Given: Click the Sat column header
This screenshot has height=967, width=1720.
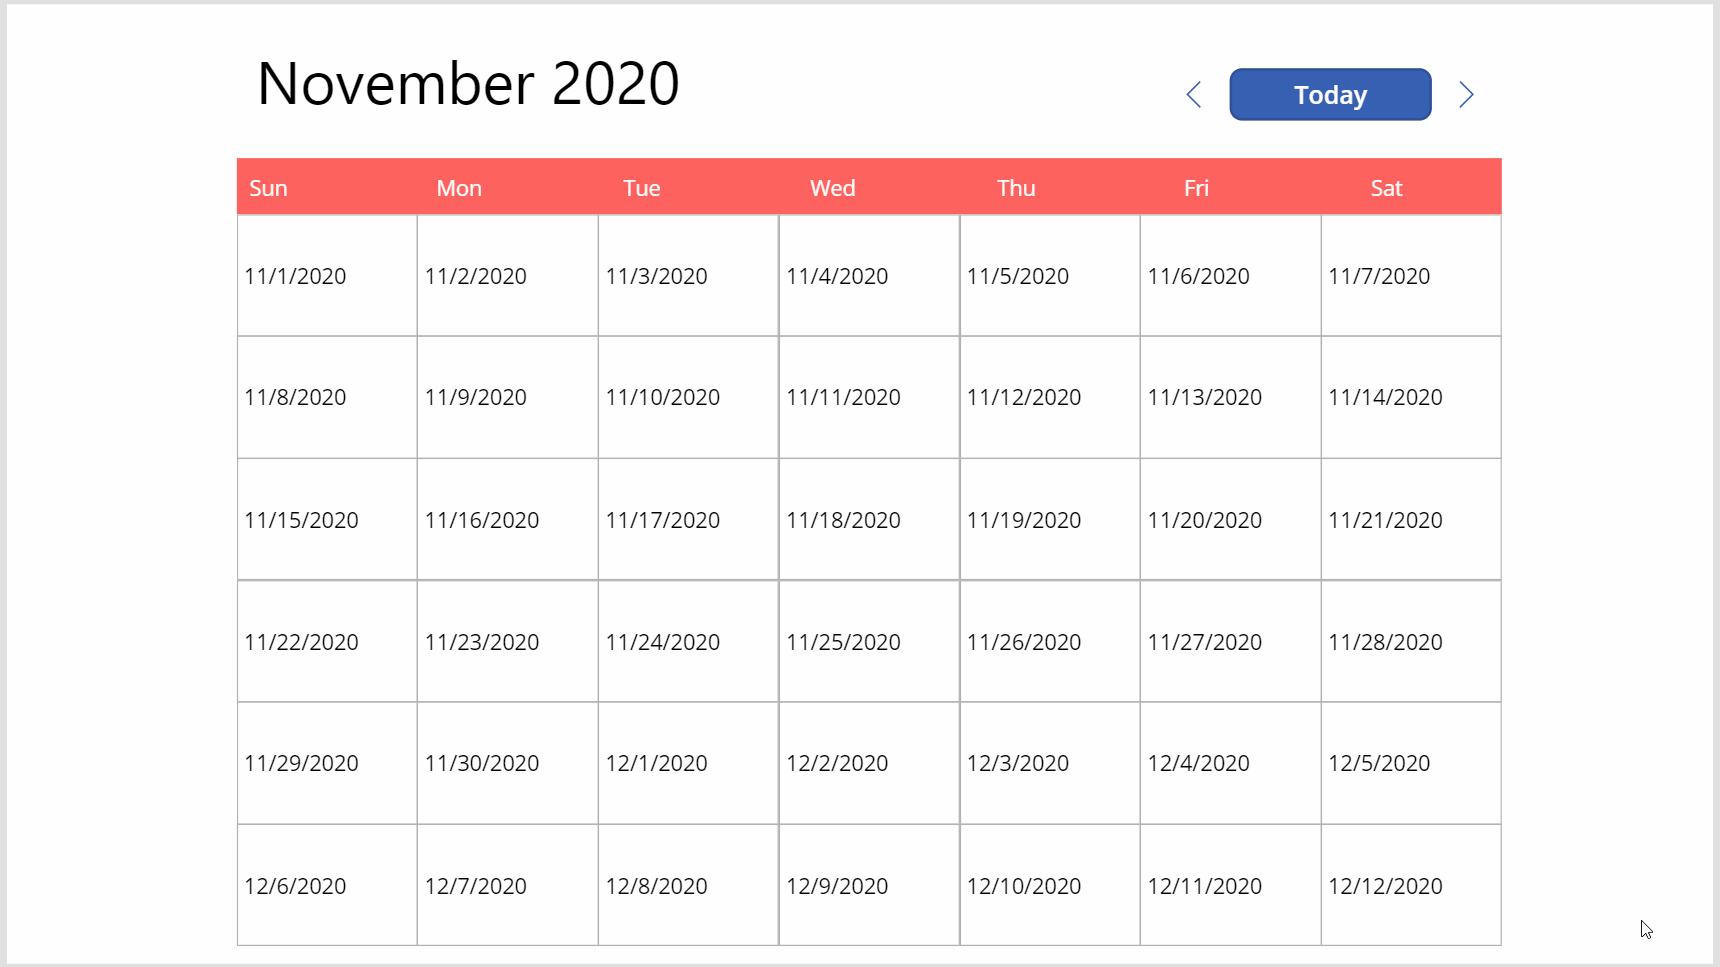Looking at the screenshot, I should point(1387,187).
